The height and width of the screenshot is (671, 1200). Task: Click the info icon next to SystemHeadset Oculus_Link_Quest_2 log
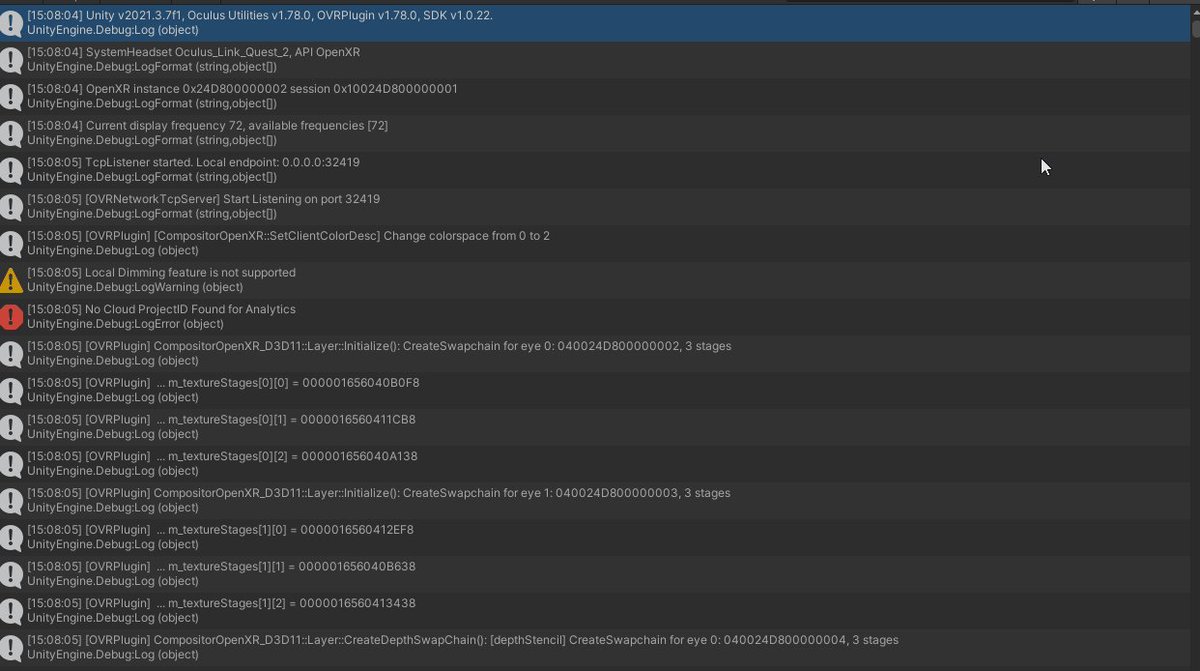point(11,60)
